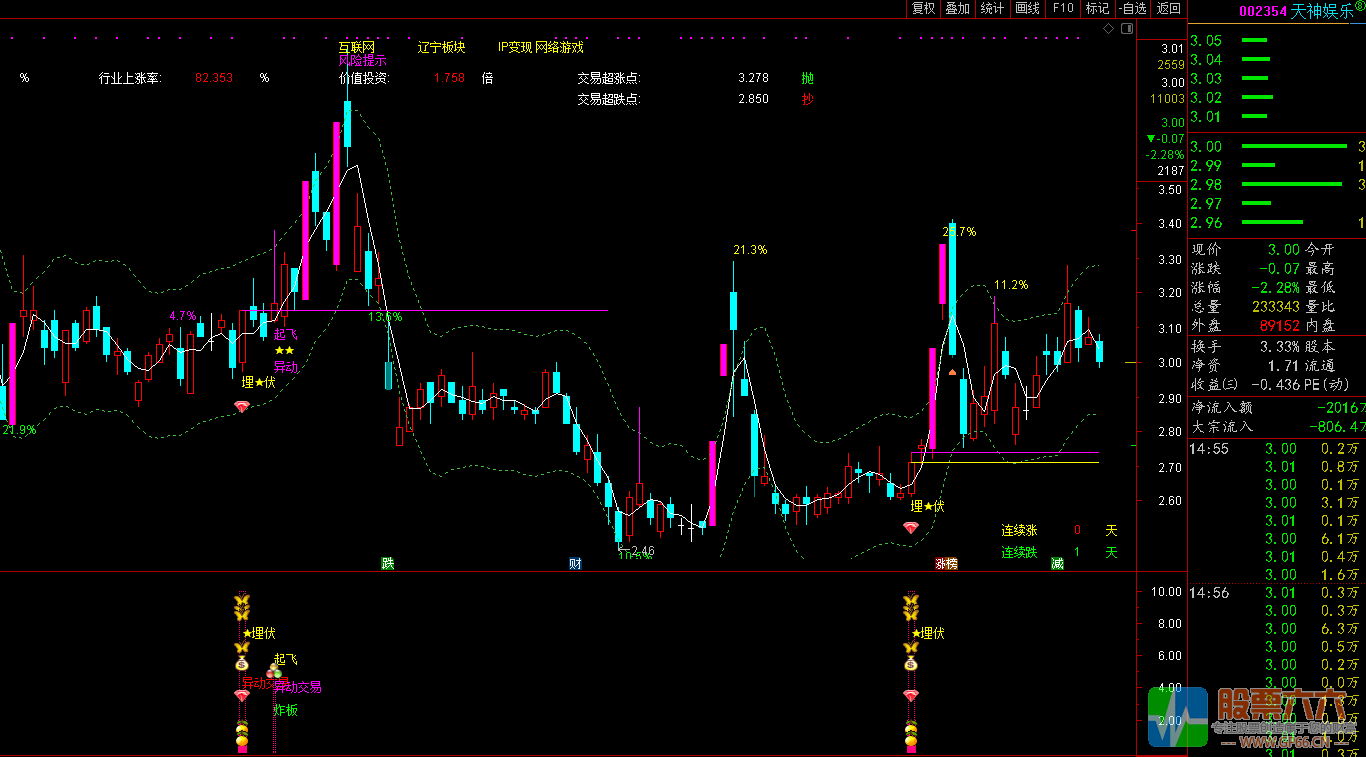Click the 辽宁板块 sector label
The width and height of the screenshot is (1366, 757).
click(x=441, y=47)
